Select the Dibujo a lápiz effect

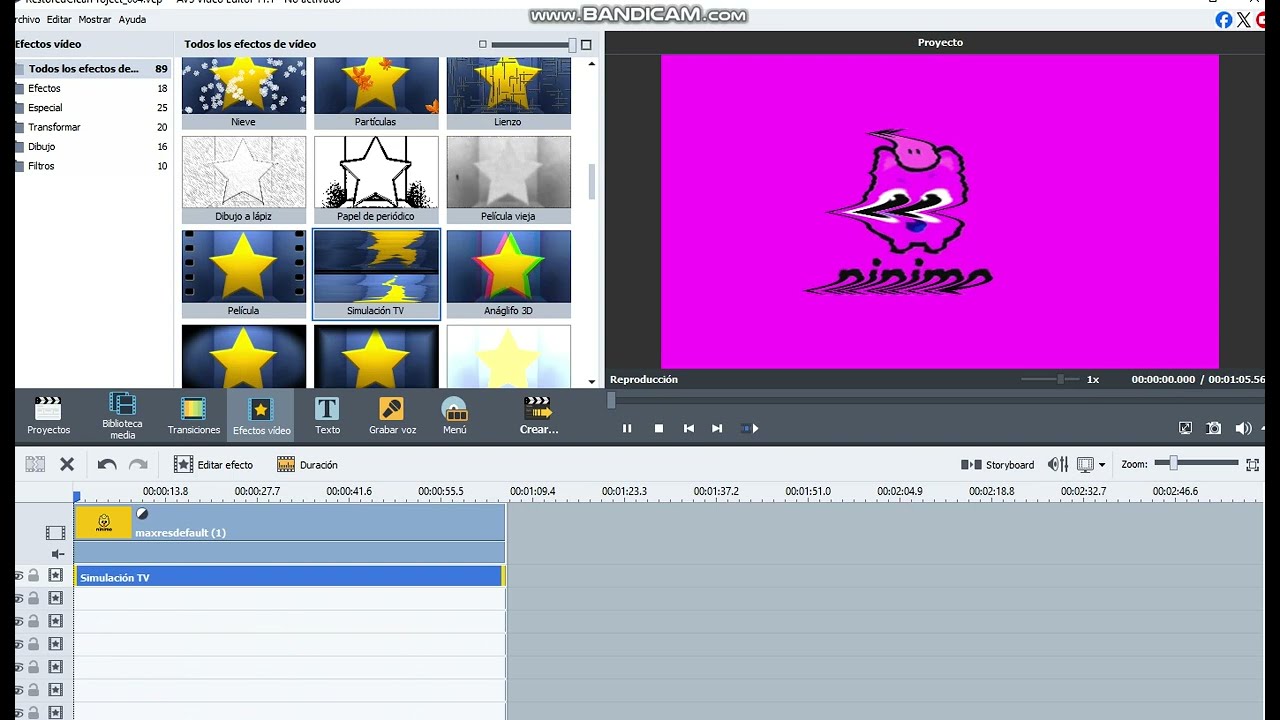[244, 180]
